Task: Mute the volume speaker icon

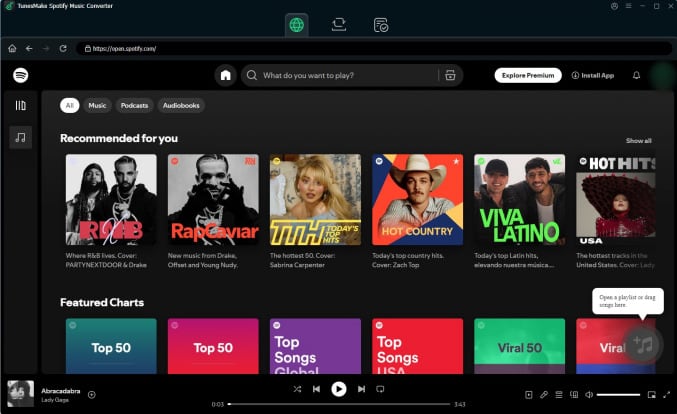Action: pos(588,395)
